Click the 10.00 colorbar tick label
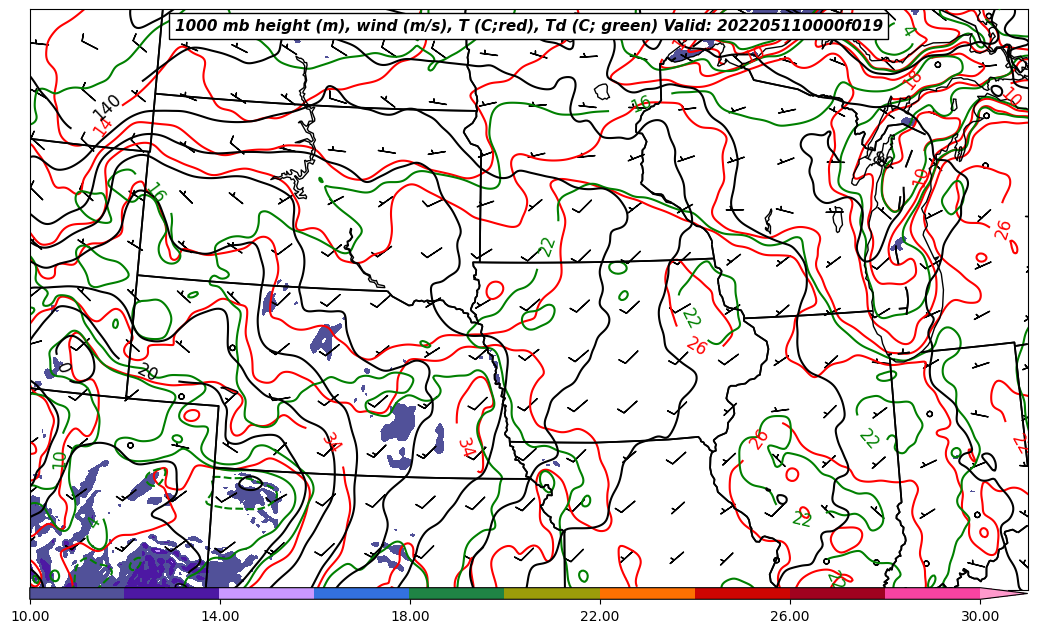1037x633 pixels. (x=30, y=616)
